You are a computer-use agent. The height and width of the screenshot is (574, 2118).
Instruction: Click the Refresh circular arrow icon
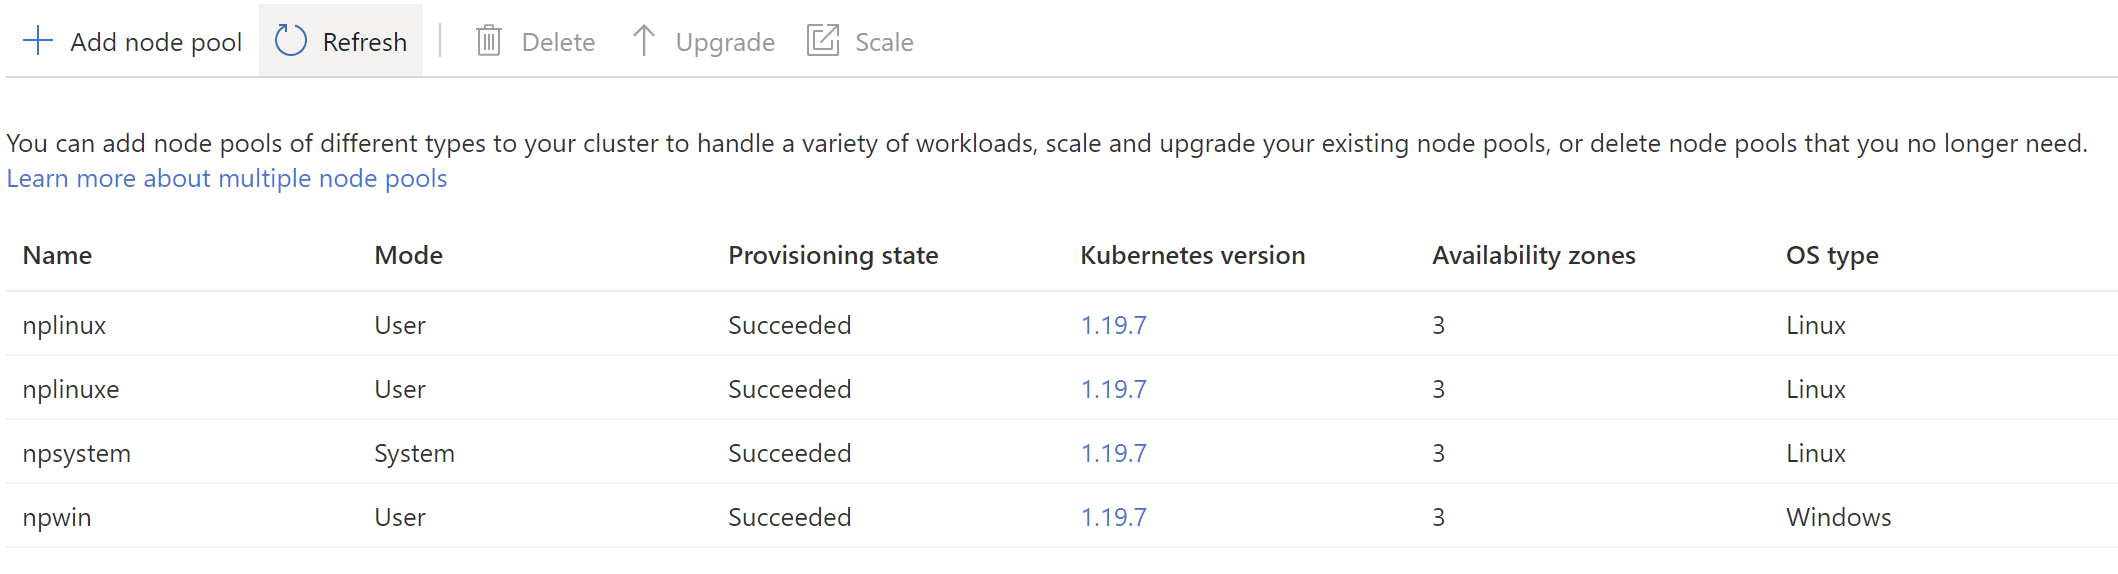291,41
